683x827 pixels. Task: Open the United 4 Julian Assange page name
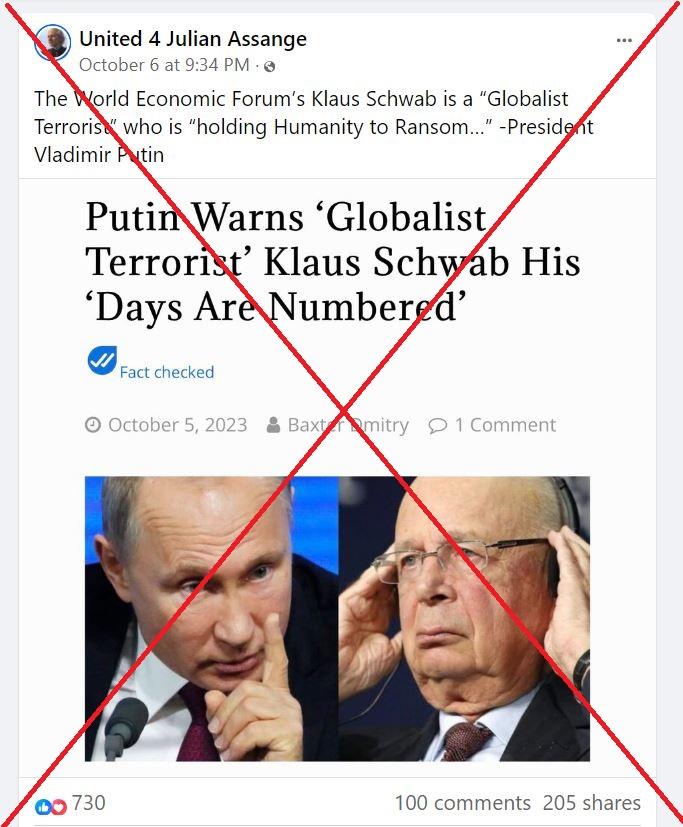tap(193, 39)
